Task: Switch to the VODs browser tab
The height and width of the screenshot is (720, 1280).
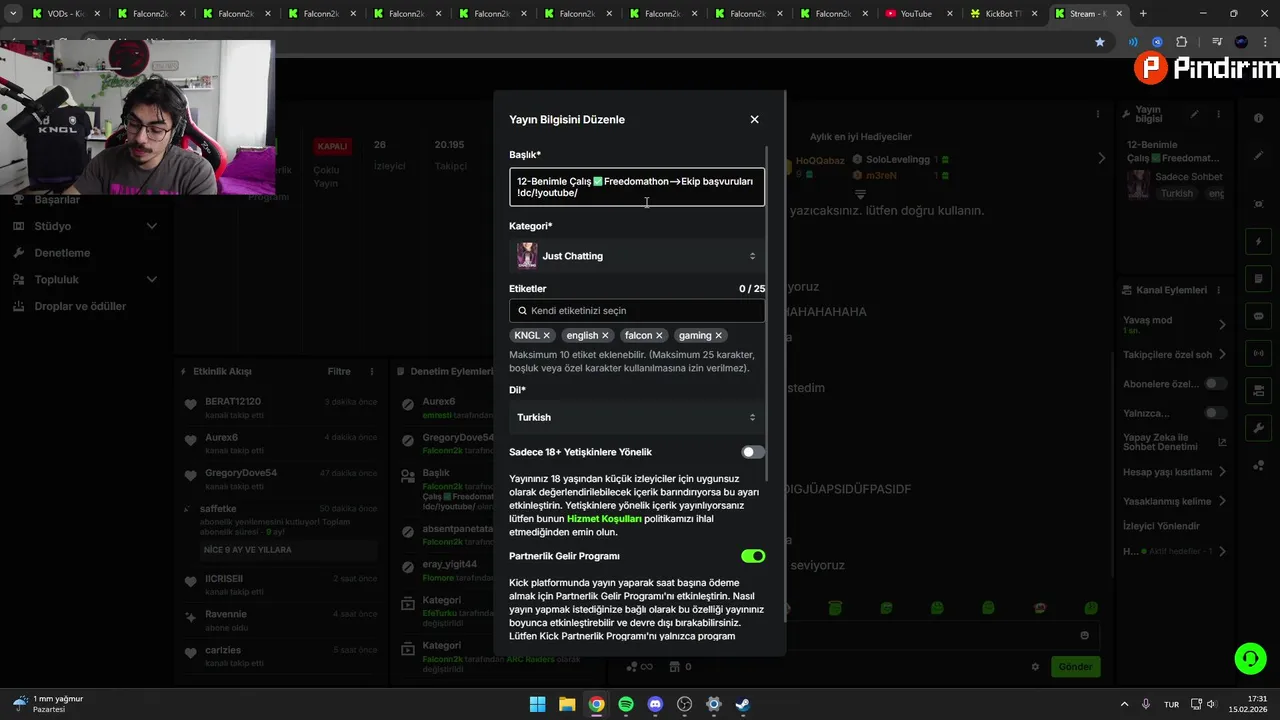Action: [x=65, y=14]
